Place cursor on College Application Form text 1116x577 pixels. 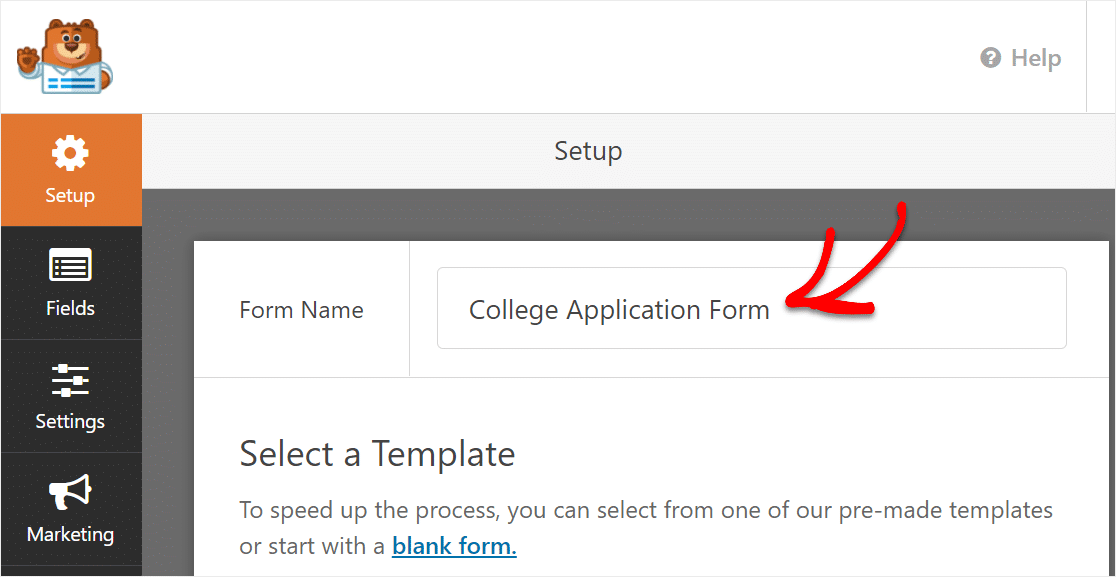(619, 310)
